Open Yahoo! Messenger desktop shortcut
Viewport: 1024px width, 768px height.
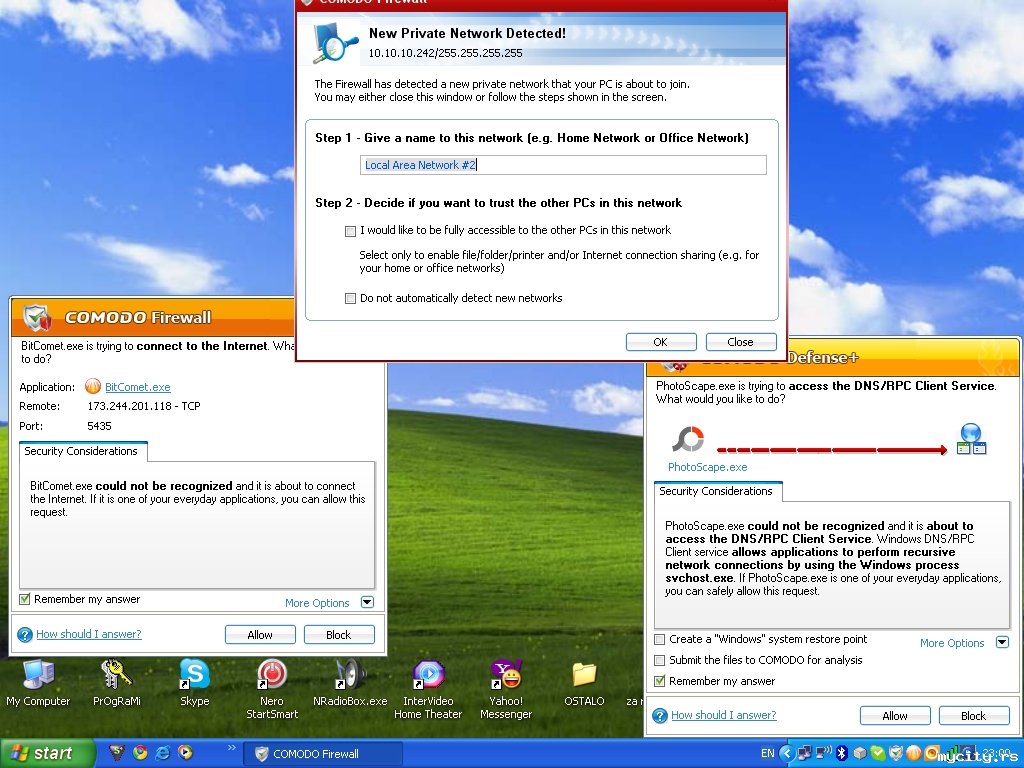(x=506, y=689)
